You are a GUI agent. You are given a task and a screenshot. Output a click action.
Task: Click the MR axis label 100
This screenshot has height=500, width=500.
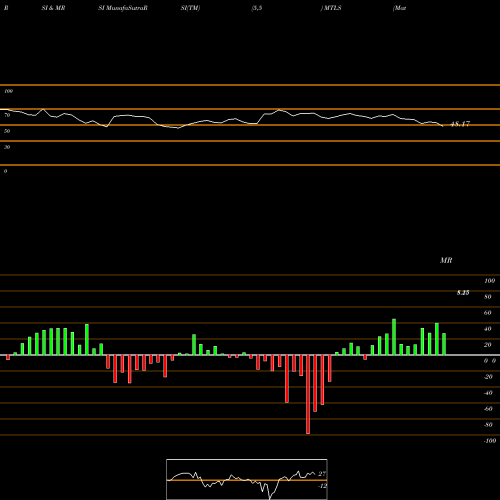(x=490, y=281)
